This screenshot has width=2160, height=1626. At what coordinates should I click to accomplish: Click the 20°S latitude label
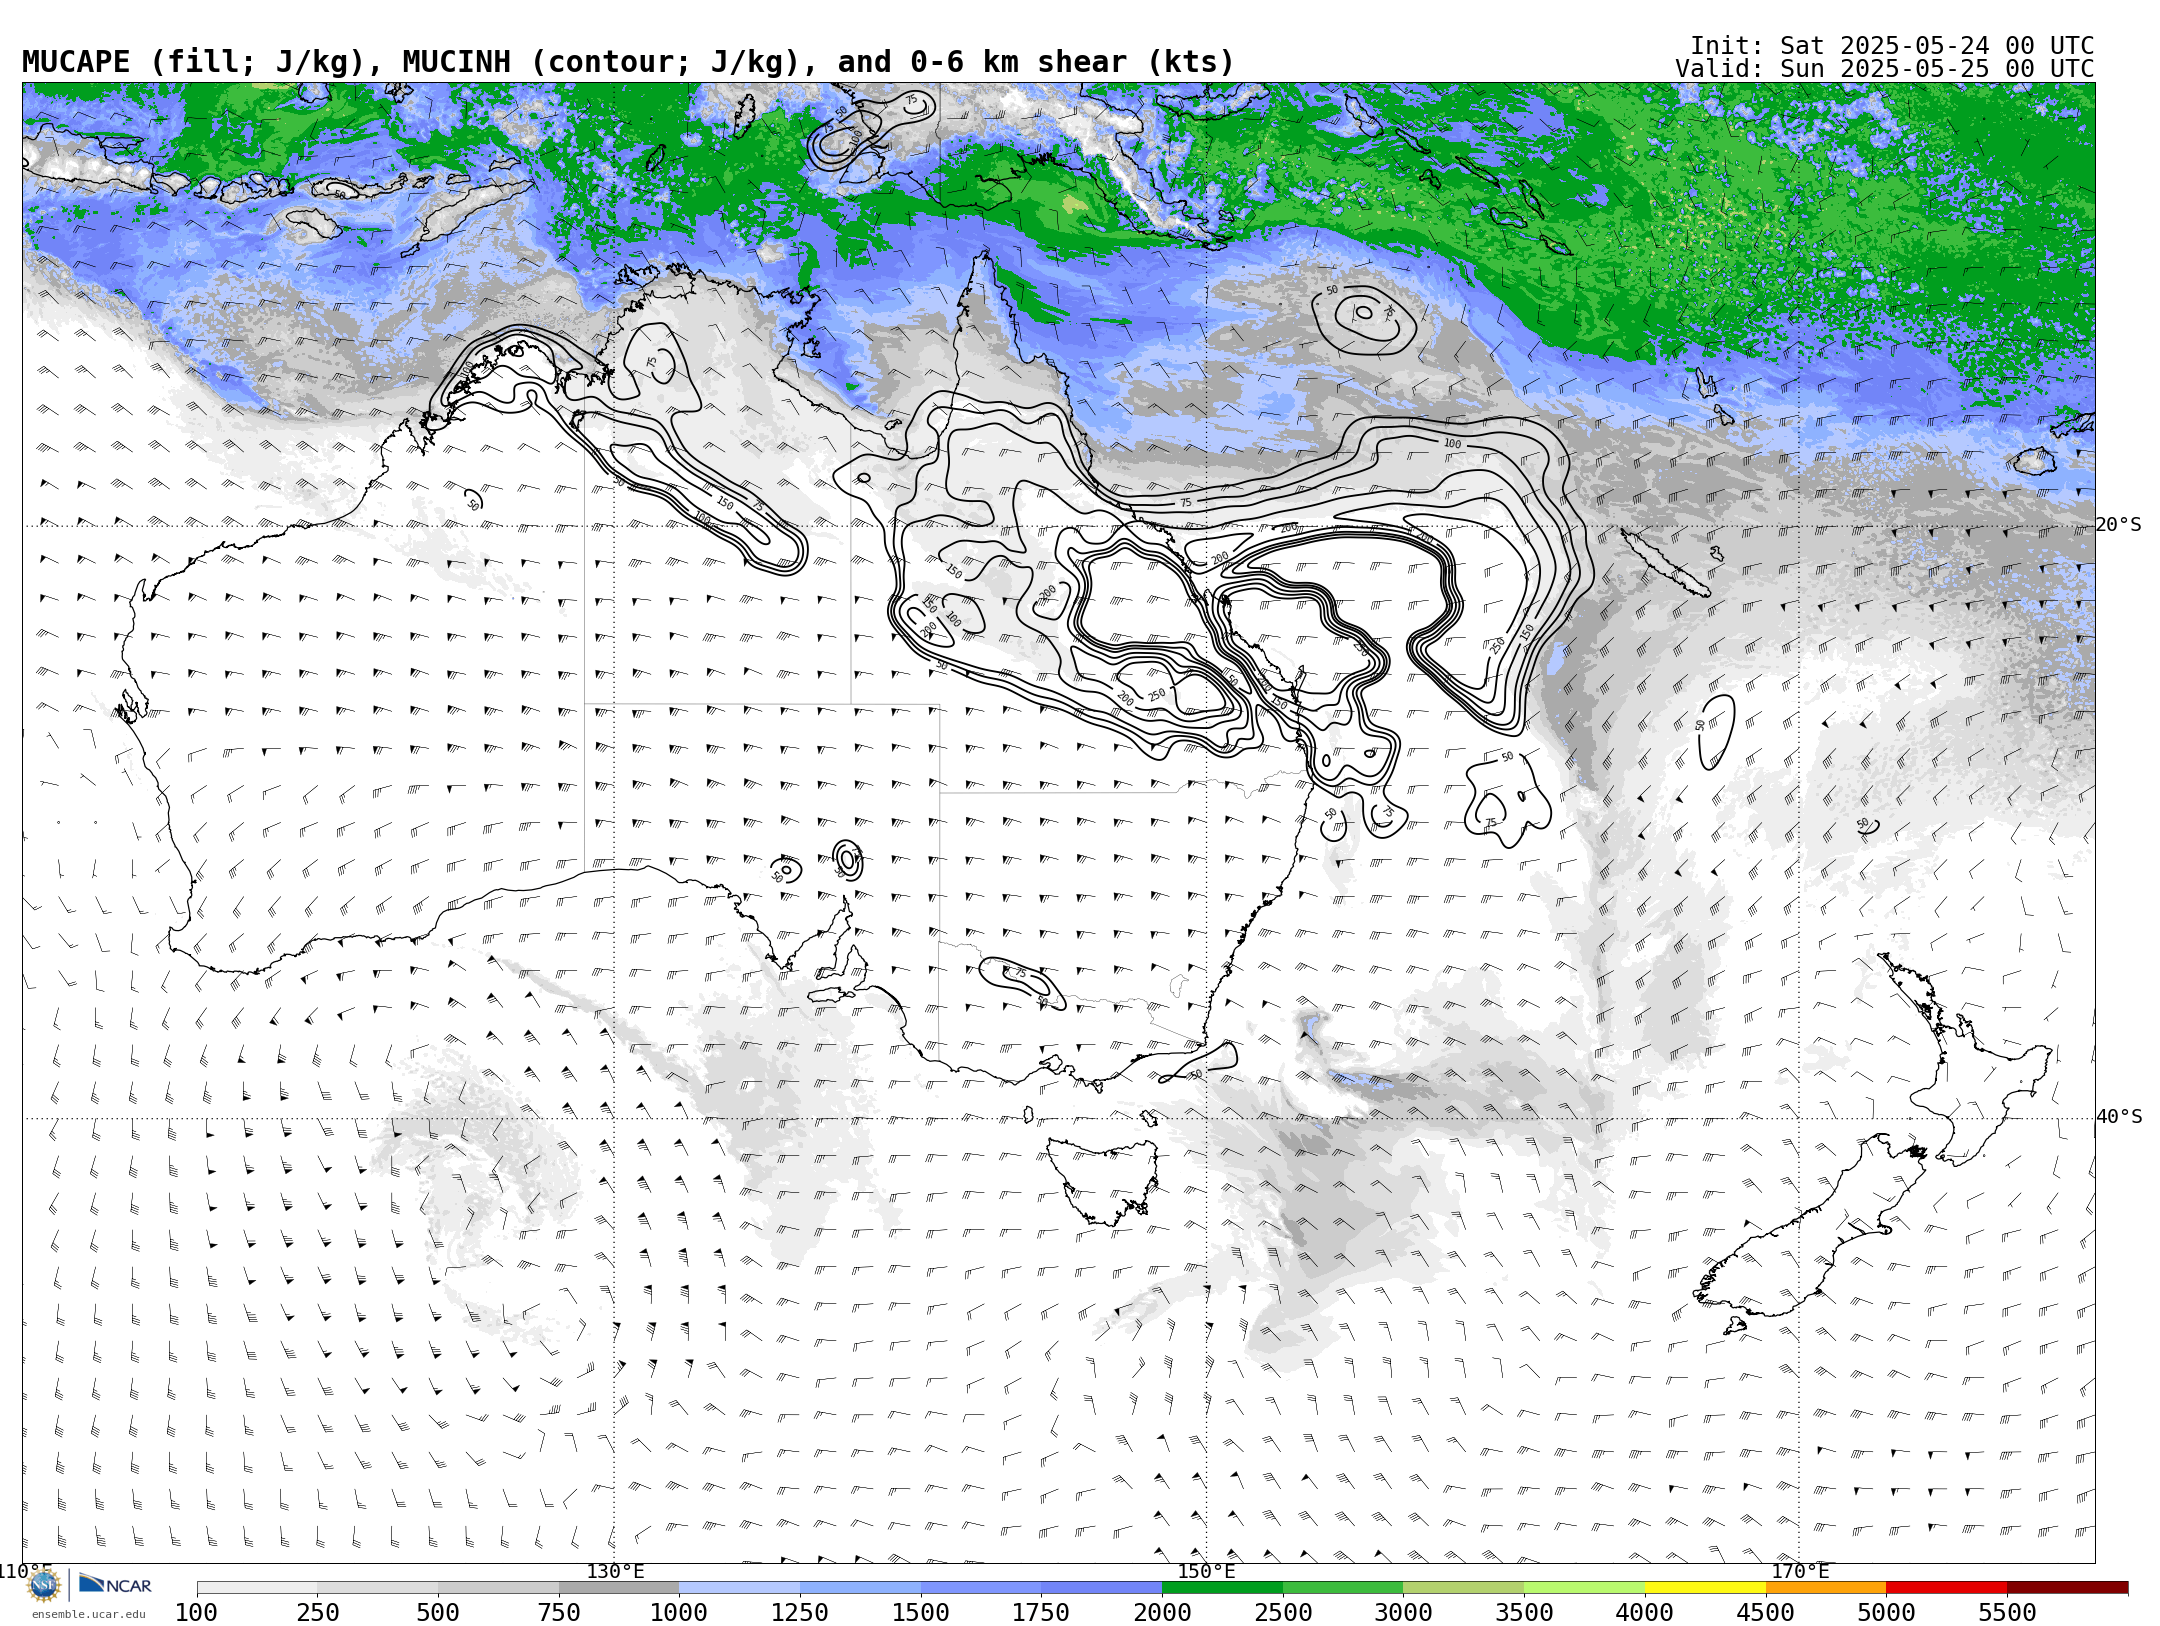click(2119, 525)
